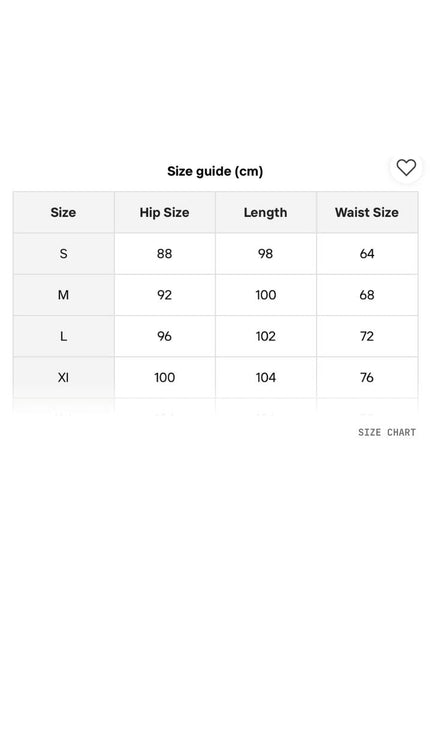Click waist size value 68

coord(367,295)
